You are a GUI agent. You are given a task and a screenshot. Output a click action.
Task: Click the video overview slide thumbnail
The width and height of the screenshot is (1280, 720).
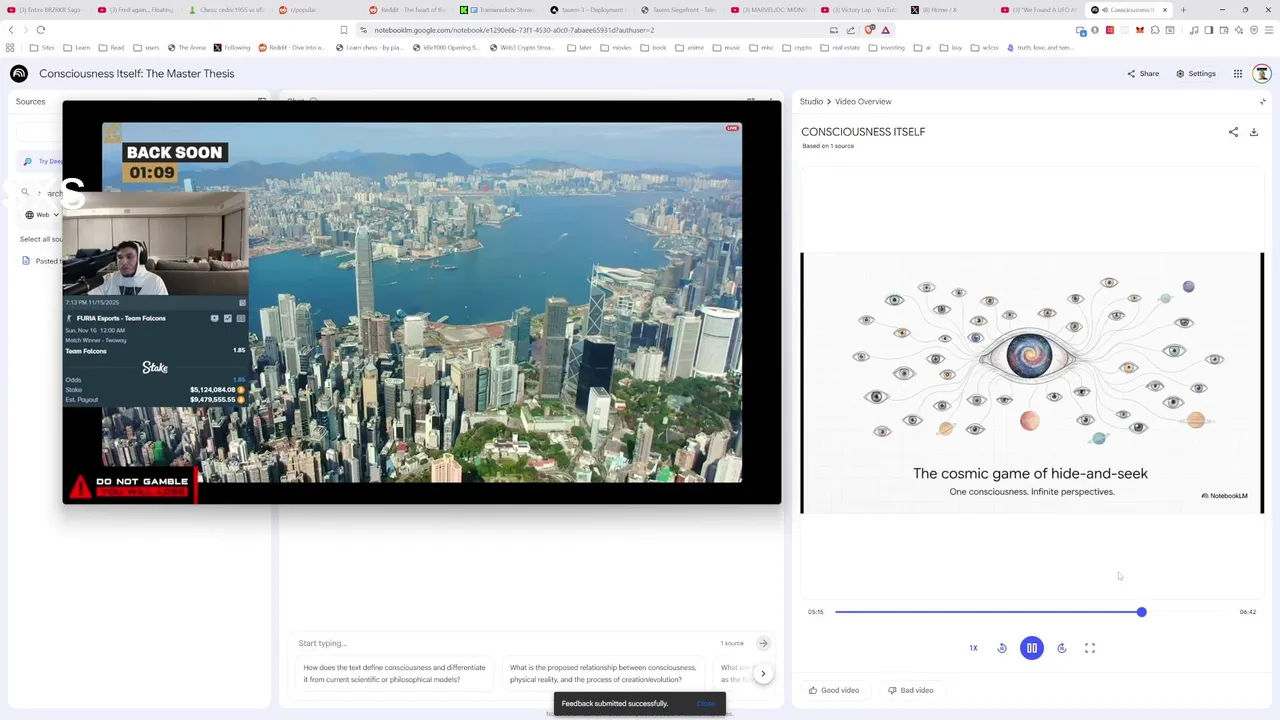pos(1032,383)
